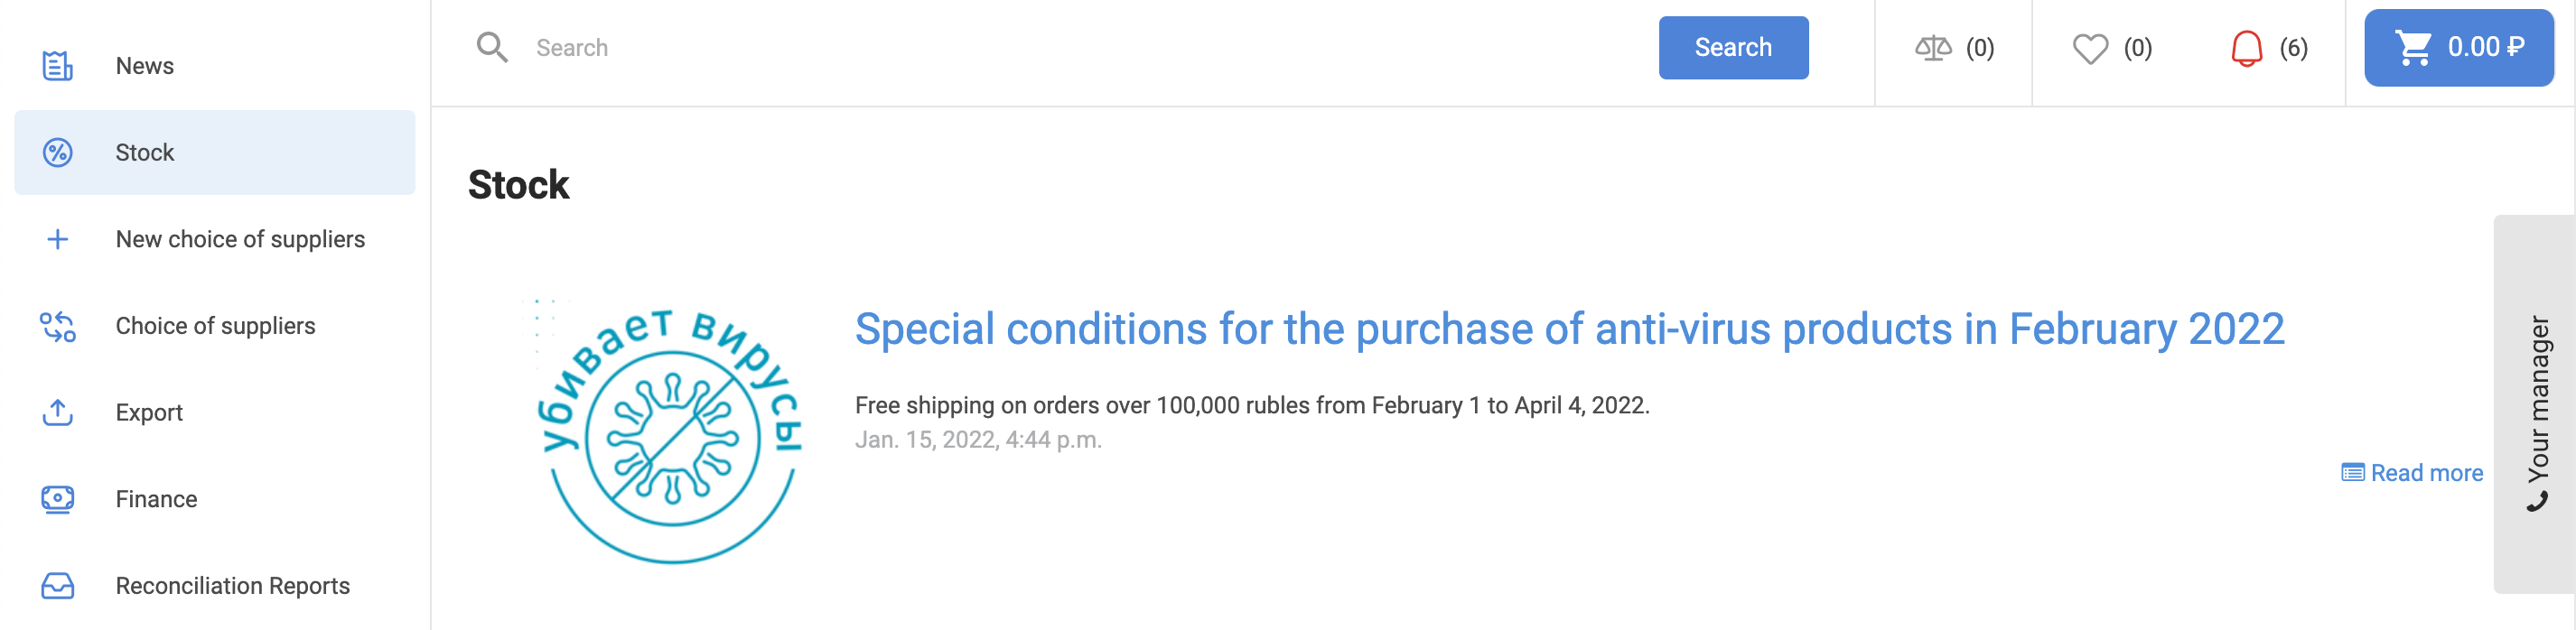Open notifications bell icon
Screen dimensions: 2576x630
click(2246, 48)
